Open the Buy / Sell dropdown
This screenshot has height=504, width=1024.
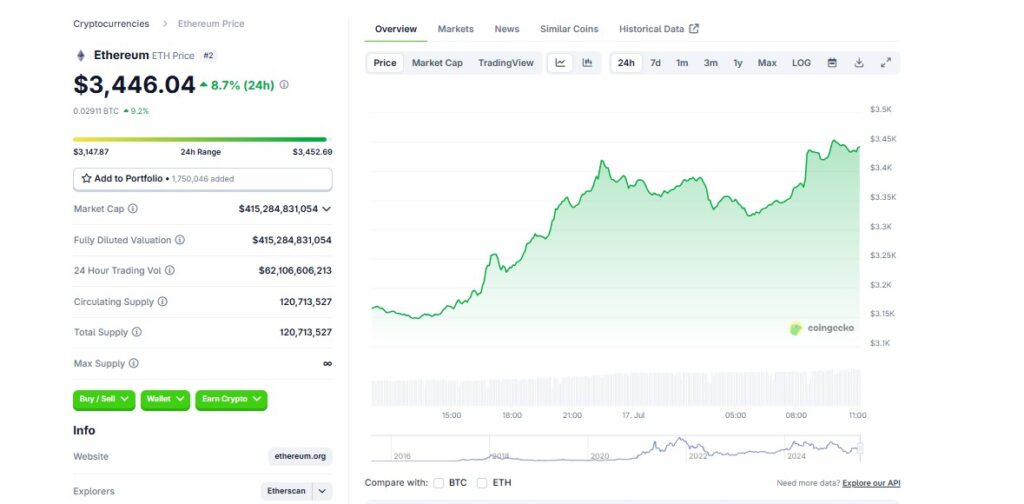point(104,400)
